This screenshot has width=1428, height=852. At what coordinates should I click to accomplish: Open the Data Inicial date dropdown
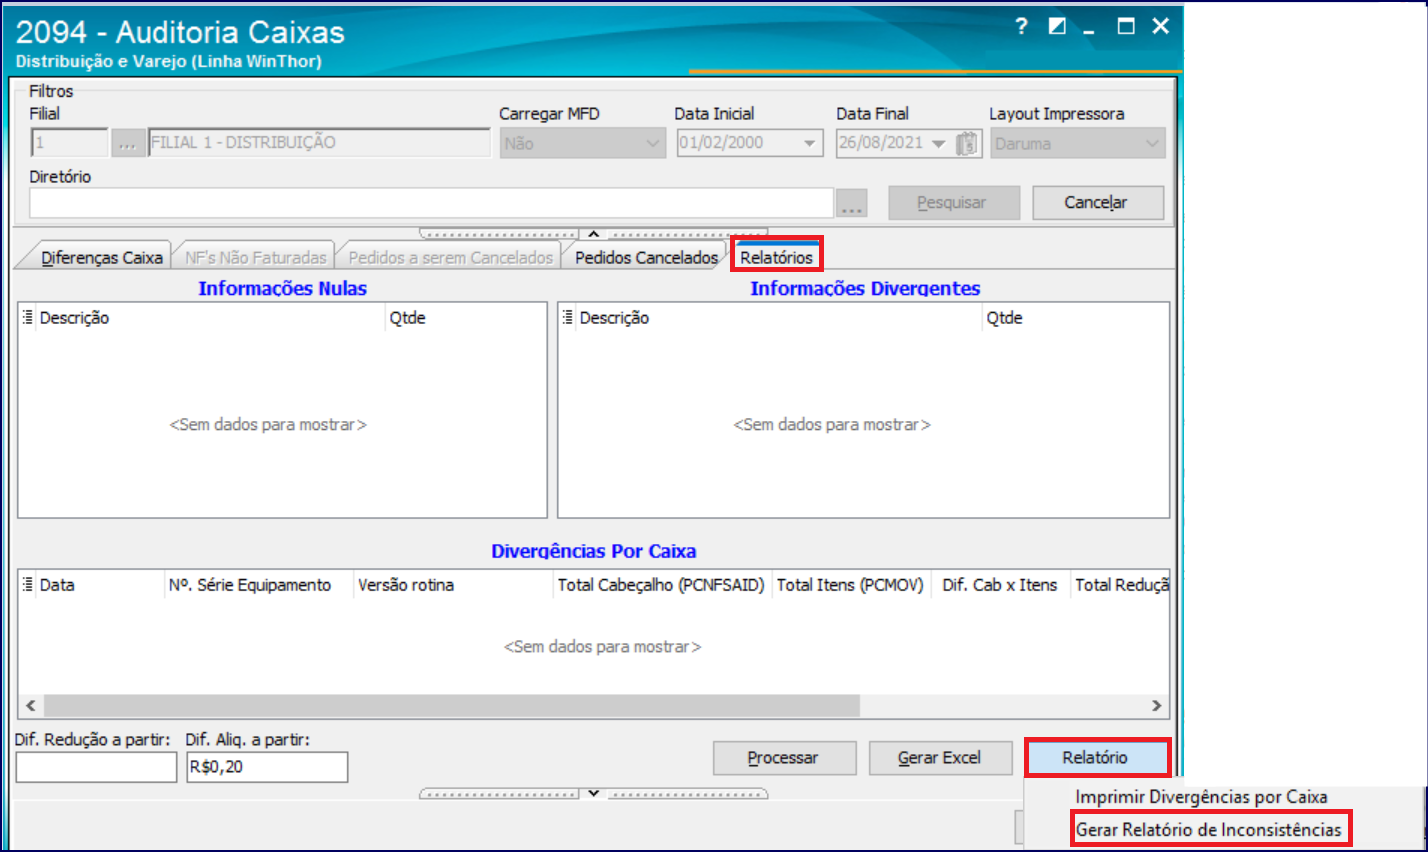tap(810, 144)
